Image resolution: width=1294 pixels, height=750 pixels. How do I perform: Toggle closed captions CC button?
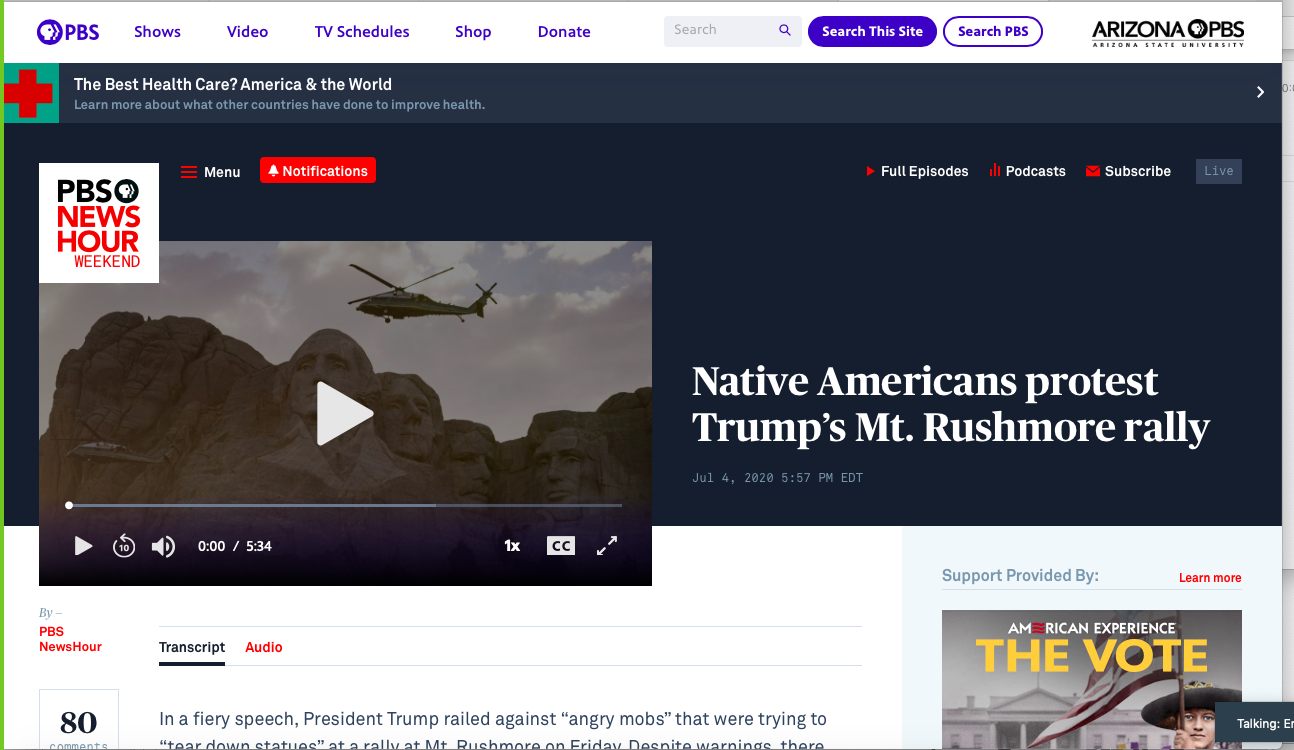point(561,546)
